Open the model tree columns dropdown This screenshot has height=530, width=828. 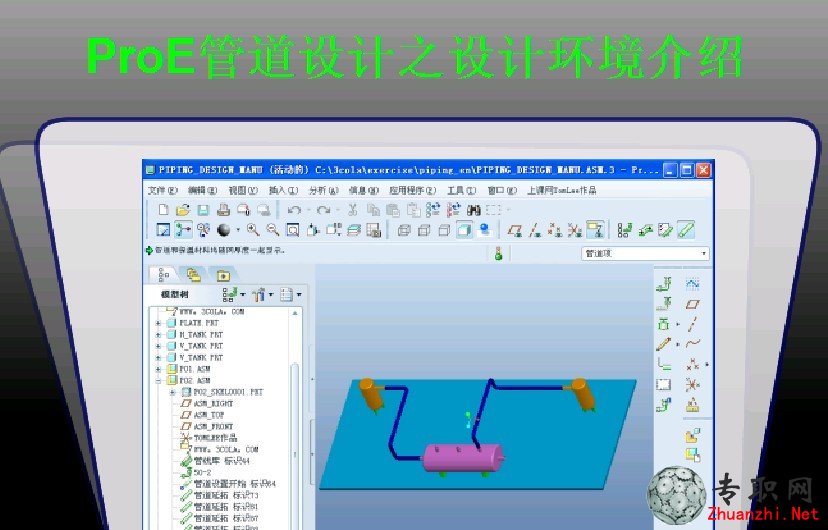290,295
